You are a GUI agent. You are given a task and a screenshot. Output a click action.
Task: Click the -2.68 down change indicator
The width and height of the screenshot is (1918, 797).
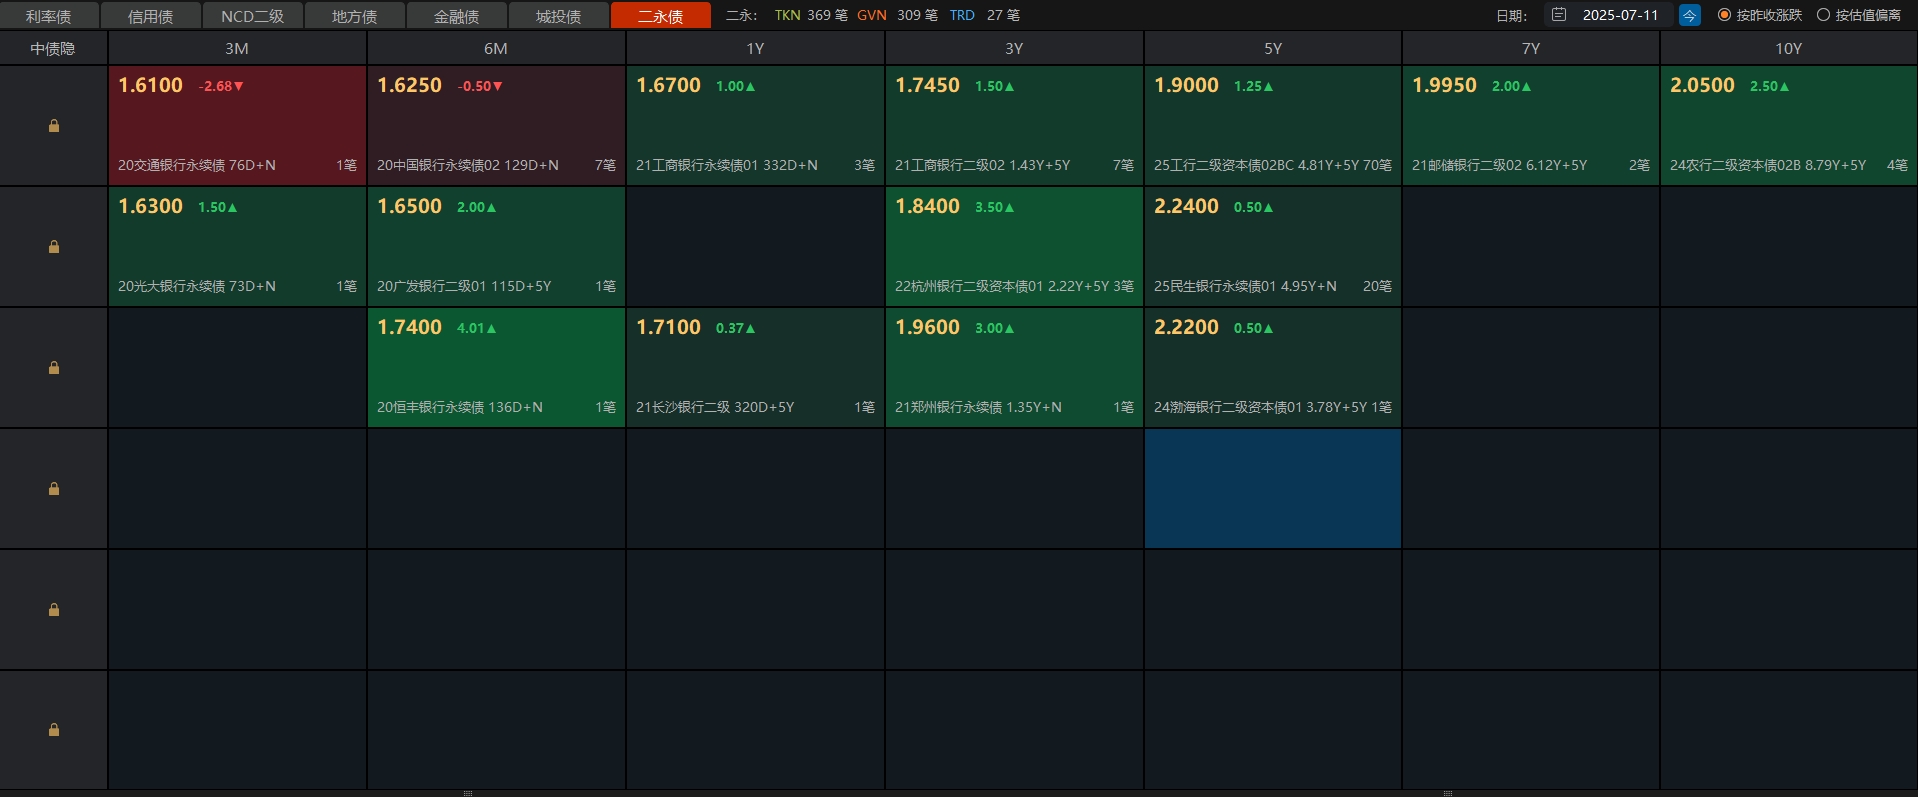[x=221, y=86]
